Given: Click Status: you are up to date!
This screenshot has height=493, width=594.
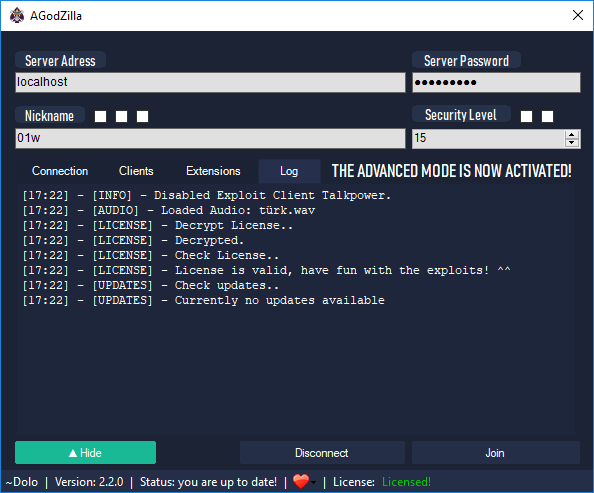Looking at the screenshot, I should pyautogui.click(x=208, y=482).
